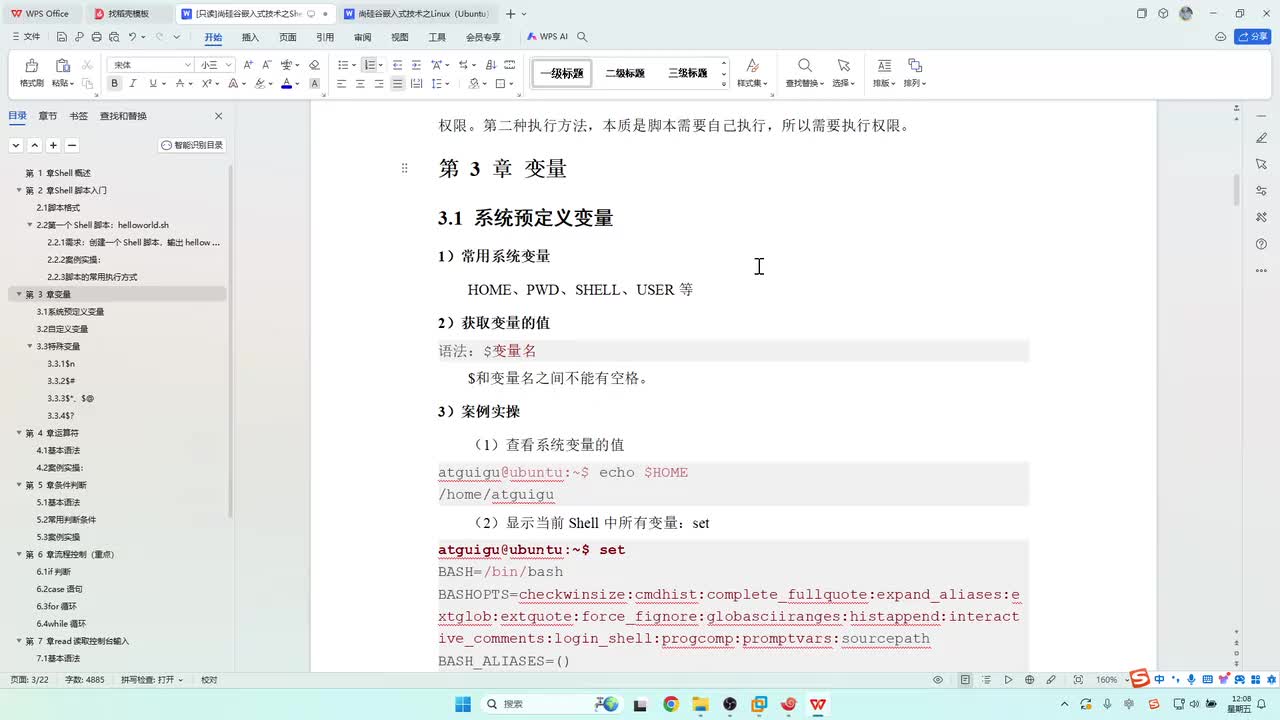The height and width of the screenshot is (720, 1280).
Task: Click the Undo arrow icon
Action: (132, 37)
